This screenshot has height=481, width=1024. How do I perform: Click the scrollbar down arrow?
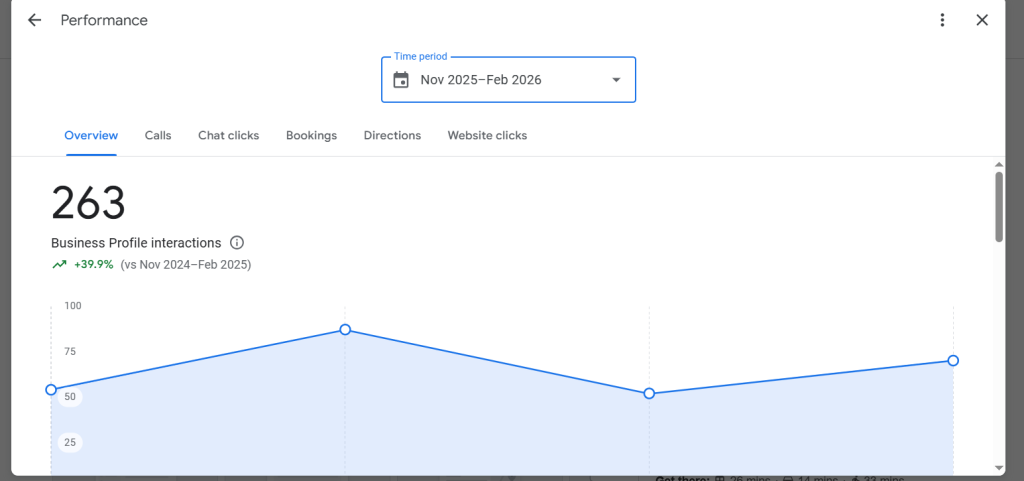click(x=998, y=468)
